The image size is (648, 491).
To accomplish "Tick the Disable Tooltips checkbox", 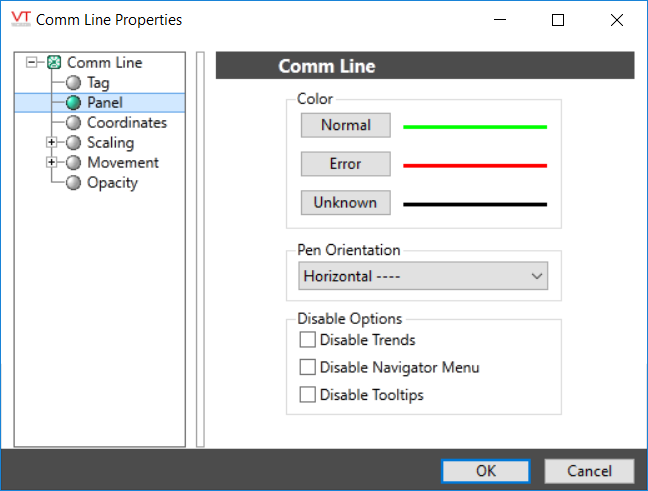I will tap(308, 395).
